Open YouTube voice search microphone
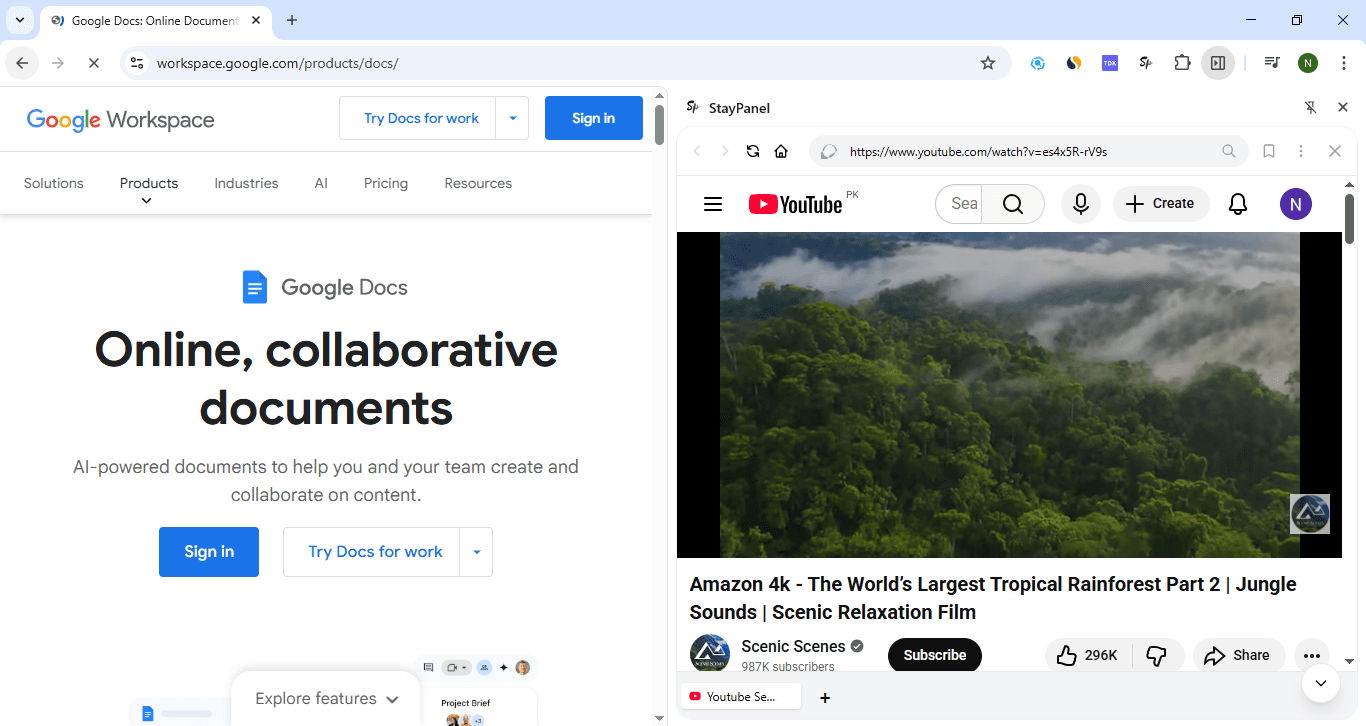This screenshot has width=1366, height=726. click(x=1080, y=203)
